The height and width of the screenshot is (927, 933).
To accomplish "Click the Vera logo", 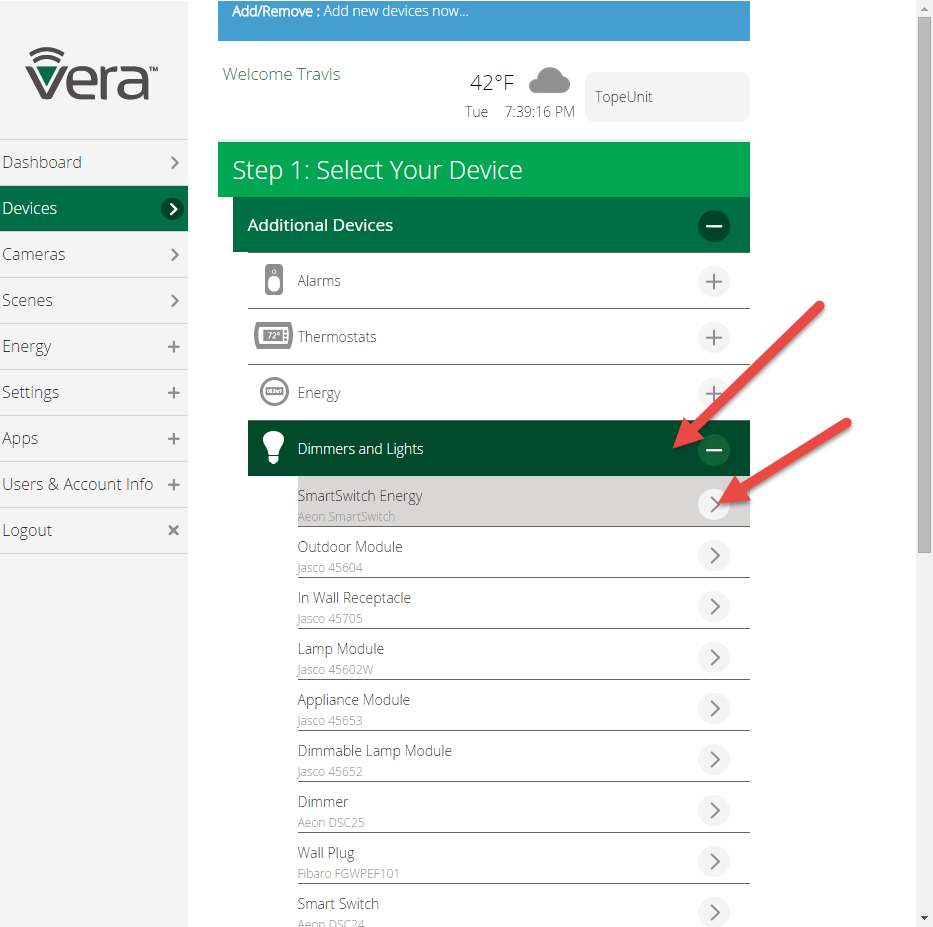I will (92, 74).
